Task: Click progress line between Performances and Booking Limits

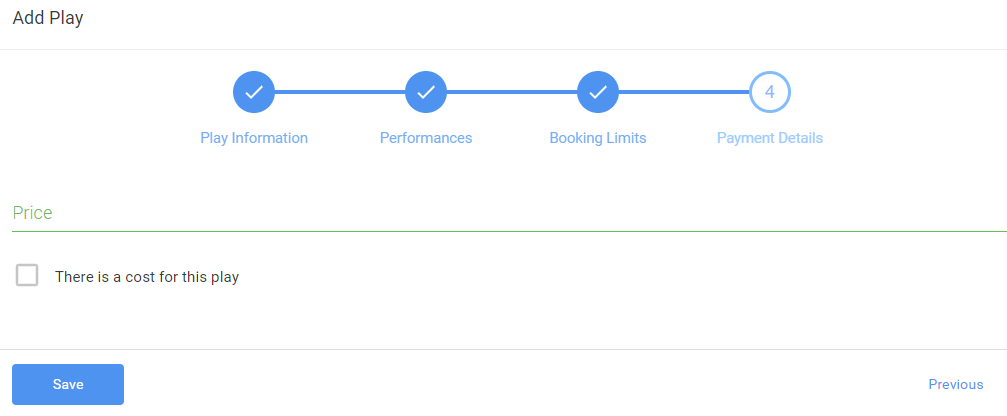Action: (512, 92)
